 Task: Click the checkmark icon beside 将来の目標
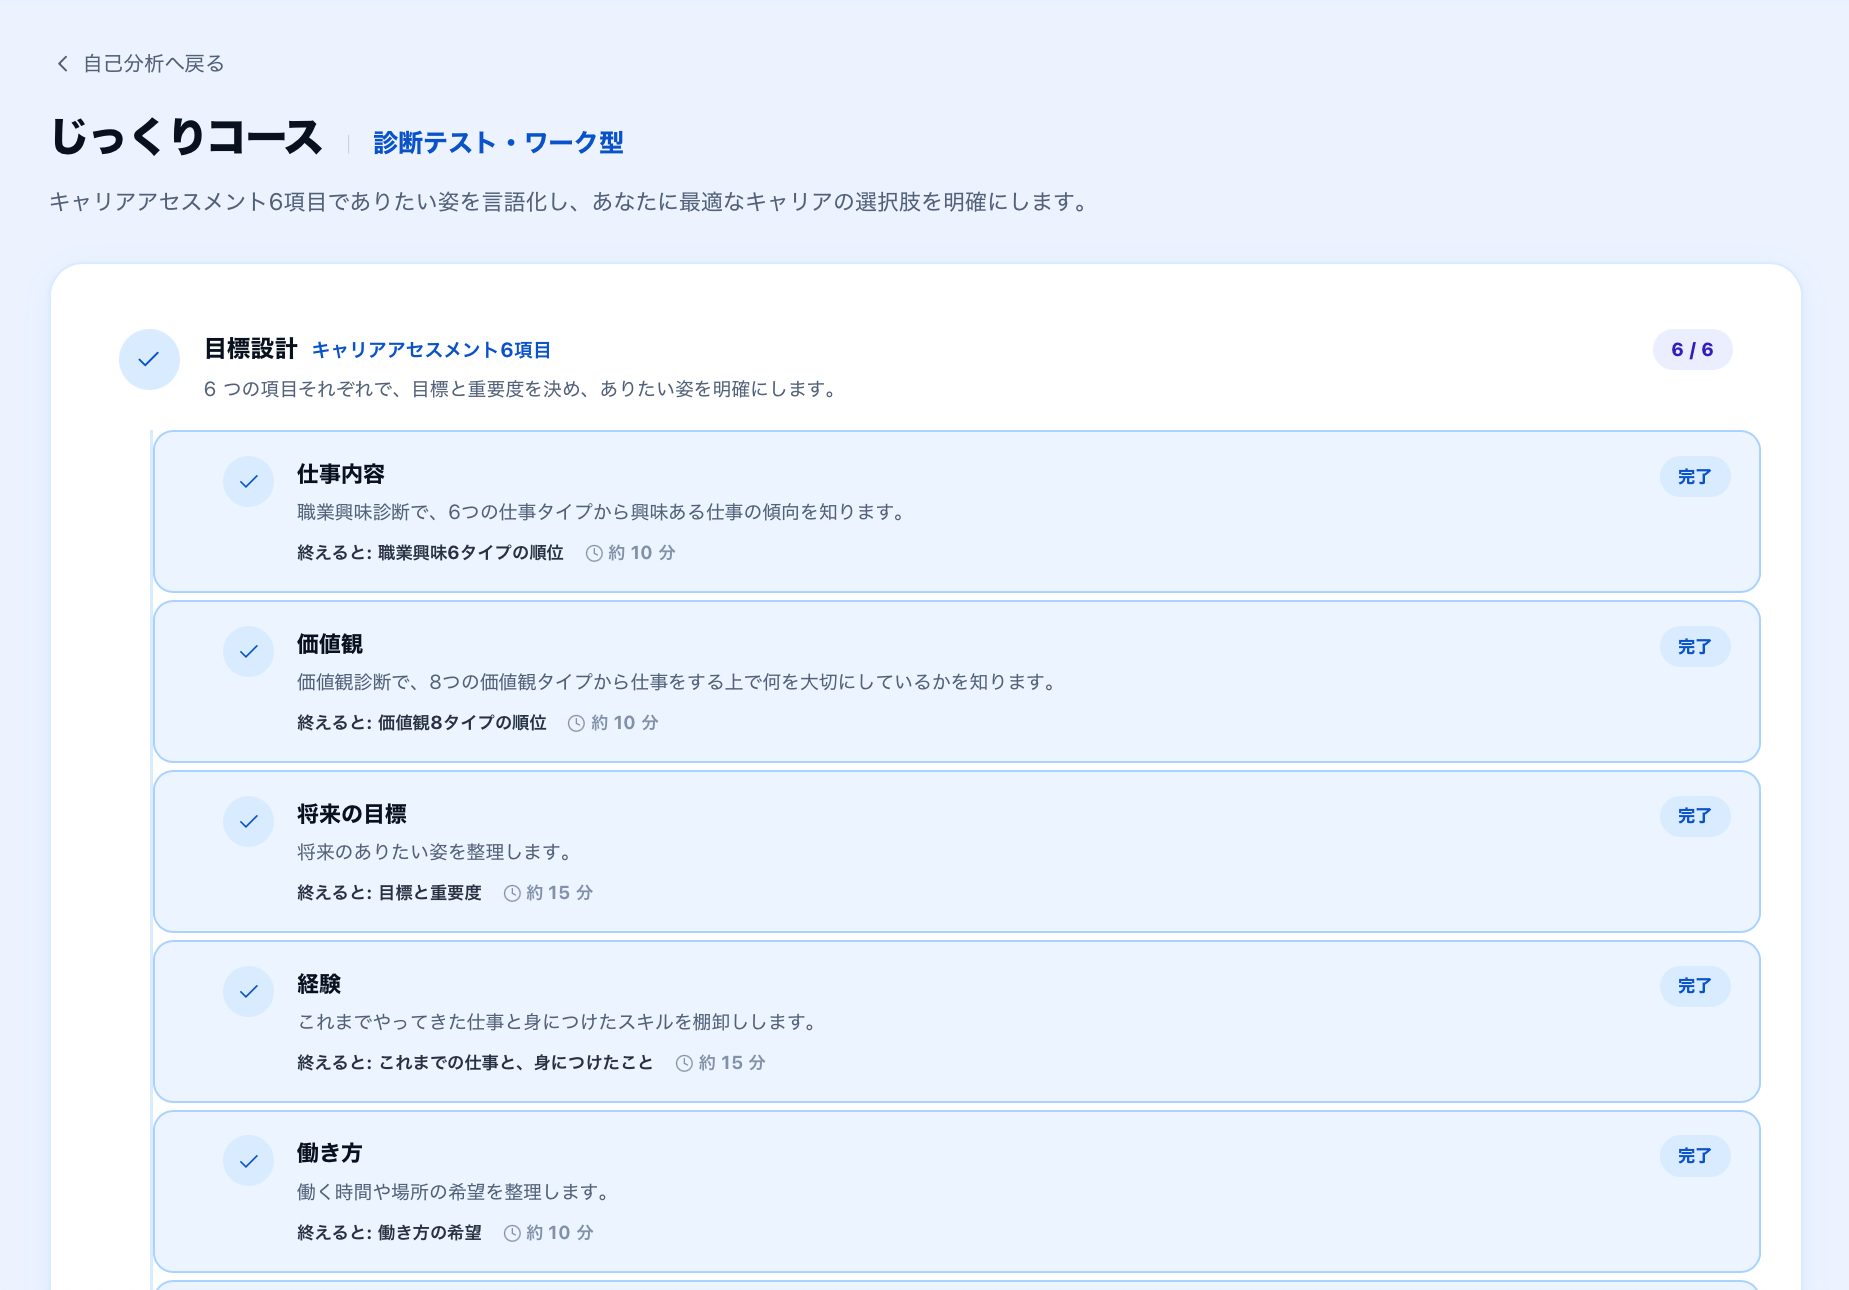[249, 822]
